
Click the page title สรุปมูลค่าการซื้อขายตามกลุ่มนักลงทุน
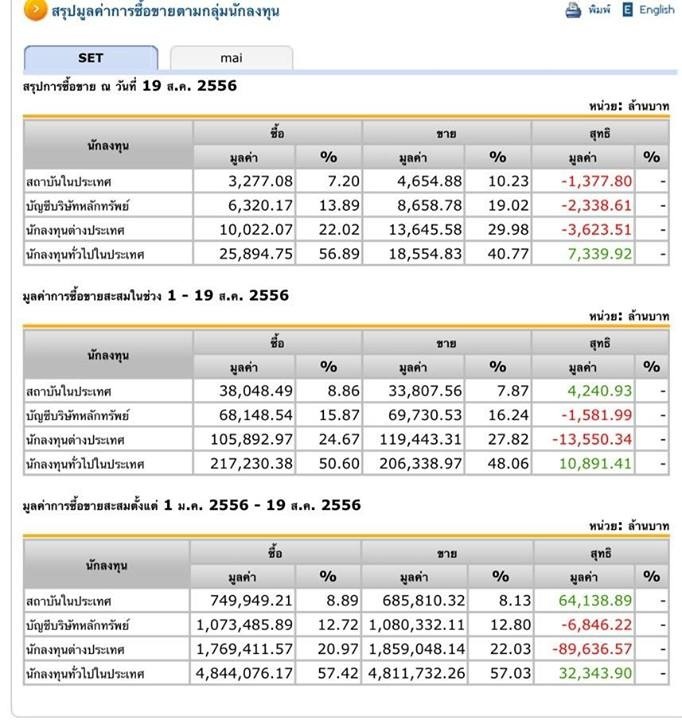(165, 12)
